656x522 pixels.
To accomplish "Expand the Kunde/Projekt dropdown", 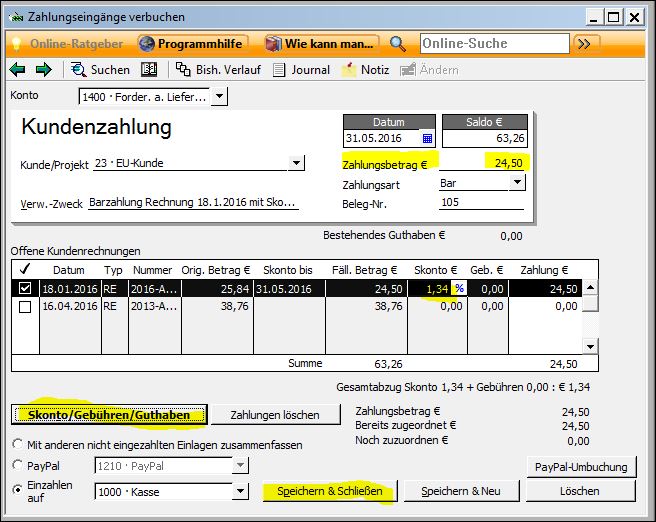I will [296, 163].
